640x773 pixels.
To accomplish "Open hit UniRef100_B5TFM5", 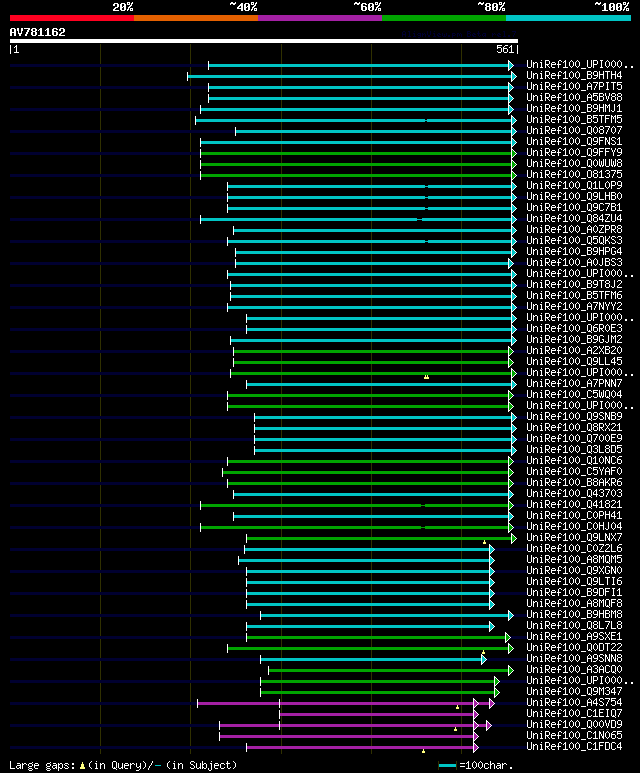I will click(574, 119).
